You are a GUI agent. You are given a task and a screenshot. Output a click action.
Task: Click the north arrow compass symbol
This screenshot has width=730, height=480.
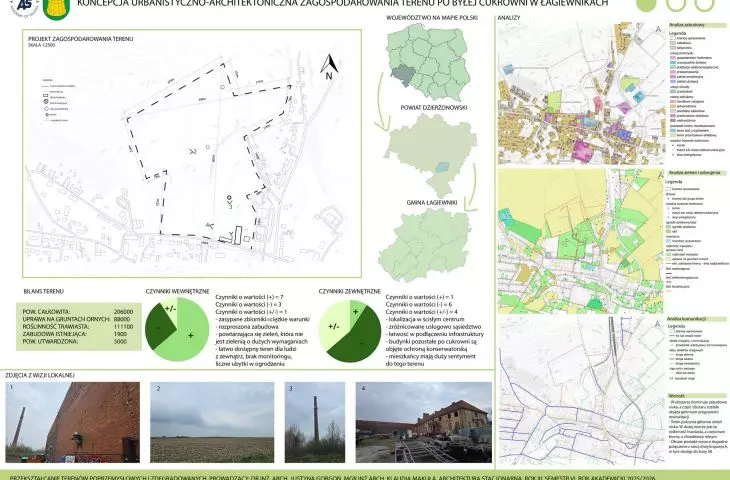[x=329, y=67]
